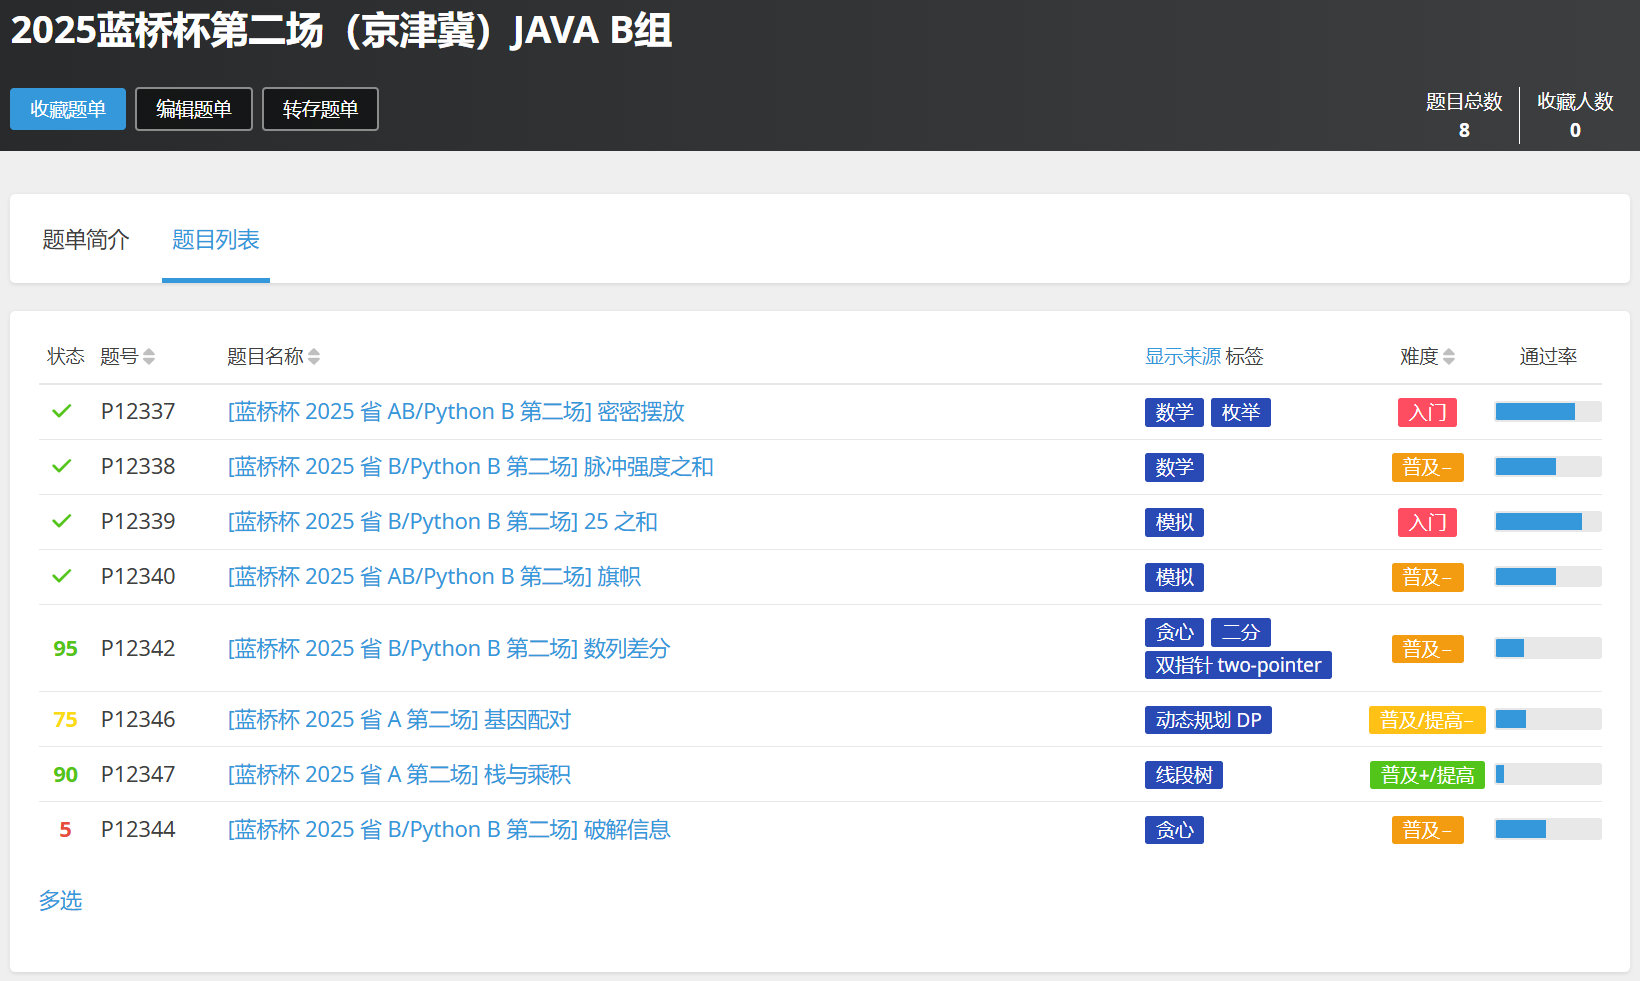This screenshot has width=1640, height=981.
Task: Click the 模拟 tag on P12339 row
Action: pos(1174,523)
